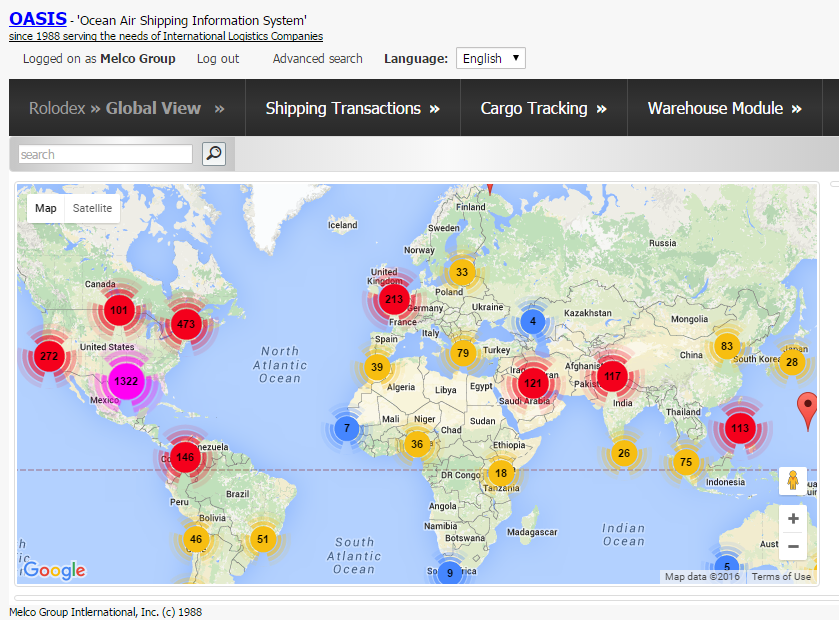
Task: Click the 18 cluster near Tanzania
Action: 501,473
